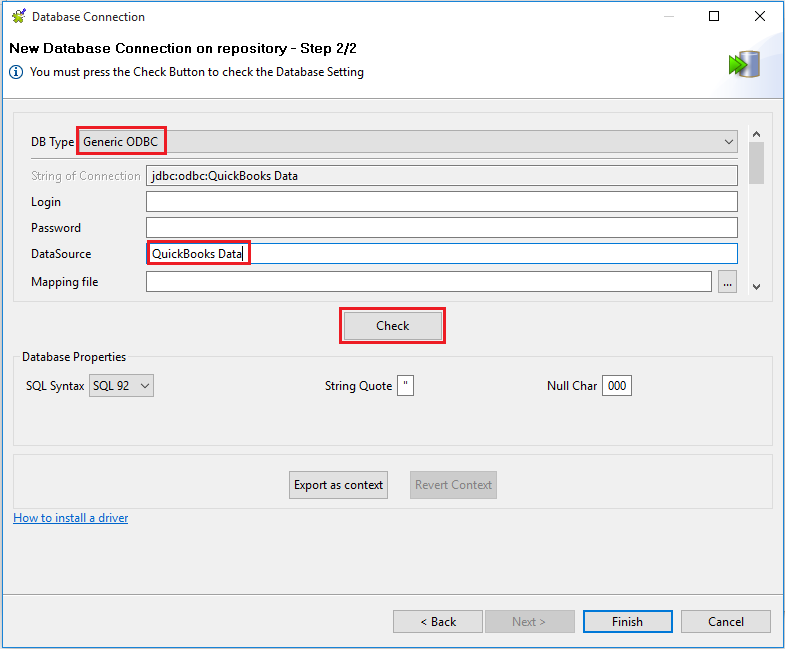Image resolution: width=785 pixels, height=649 pixels.
Task: Cancel the database connection wizard
Action: pos(725,621)
